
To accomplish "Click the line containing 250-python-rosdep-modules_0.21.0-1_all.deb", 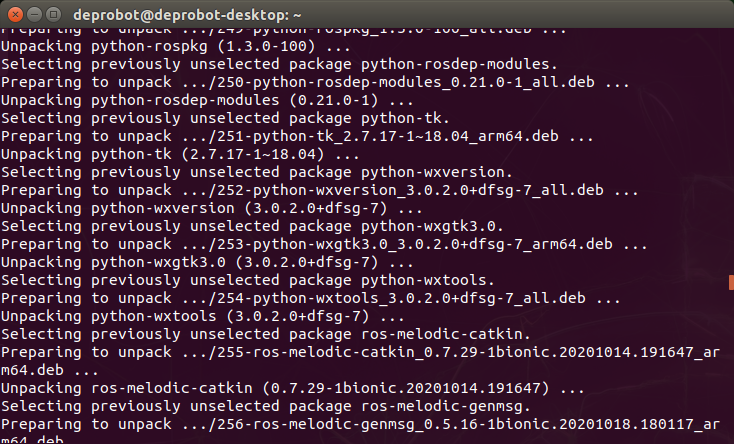I will 315,82.
